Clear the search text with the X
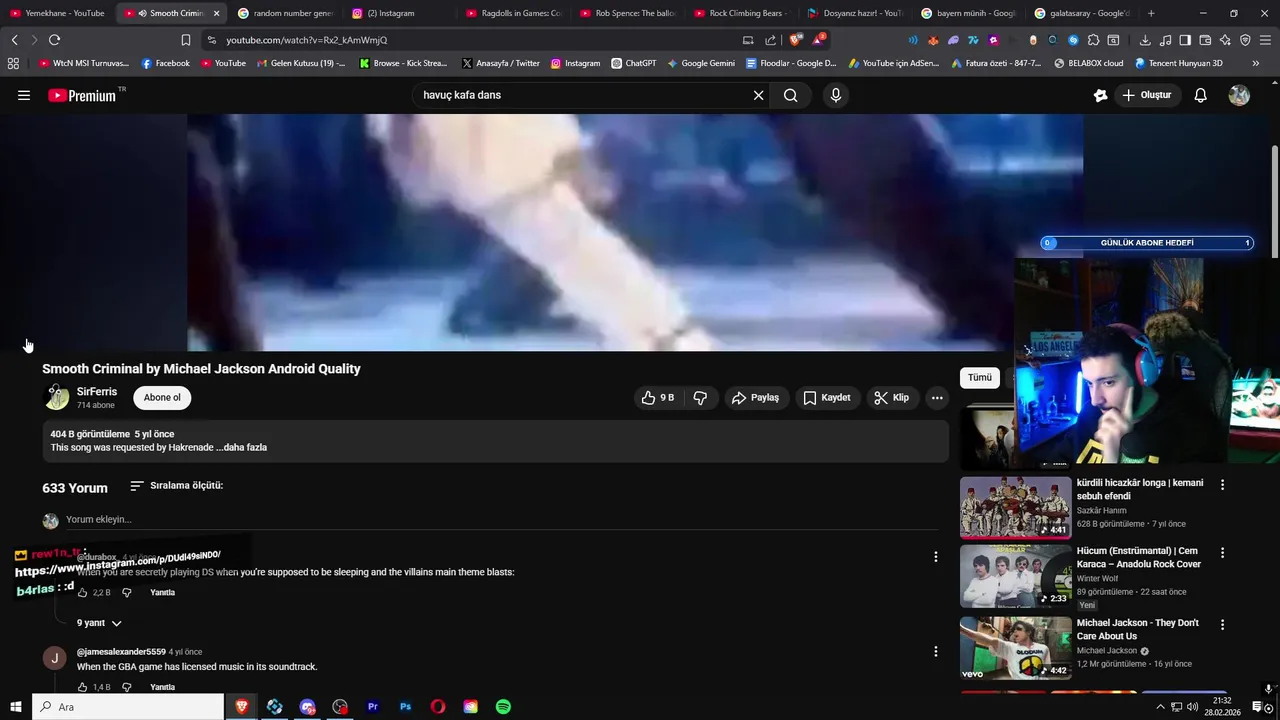The width and height of the screenshot is (1280, 720). coord(758,95)
